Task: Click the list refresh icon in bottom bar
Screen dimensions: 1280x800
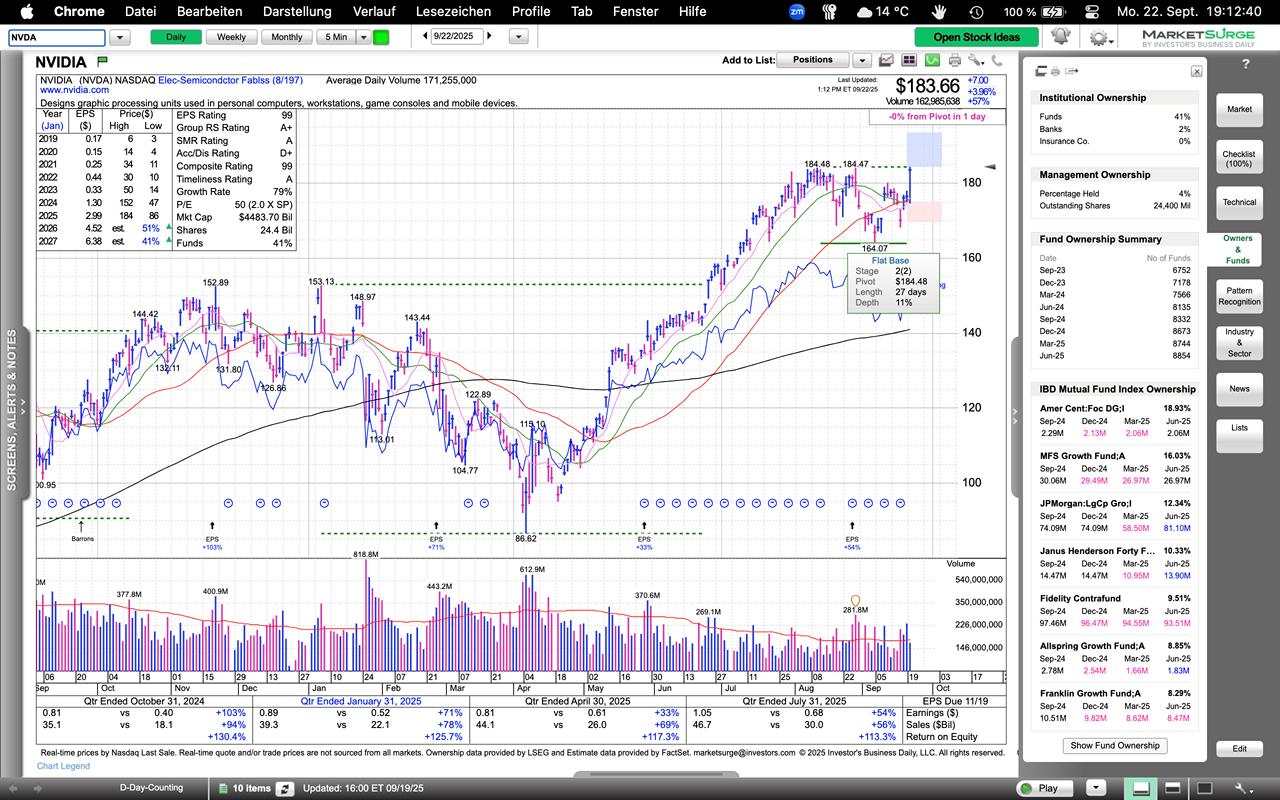Action: (x=285, y=788)
